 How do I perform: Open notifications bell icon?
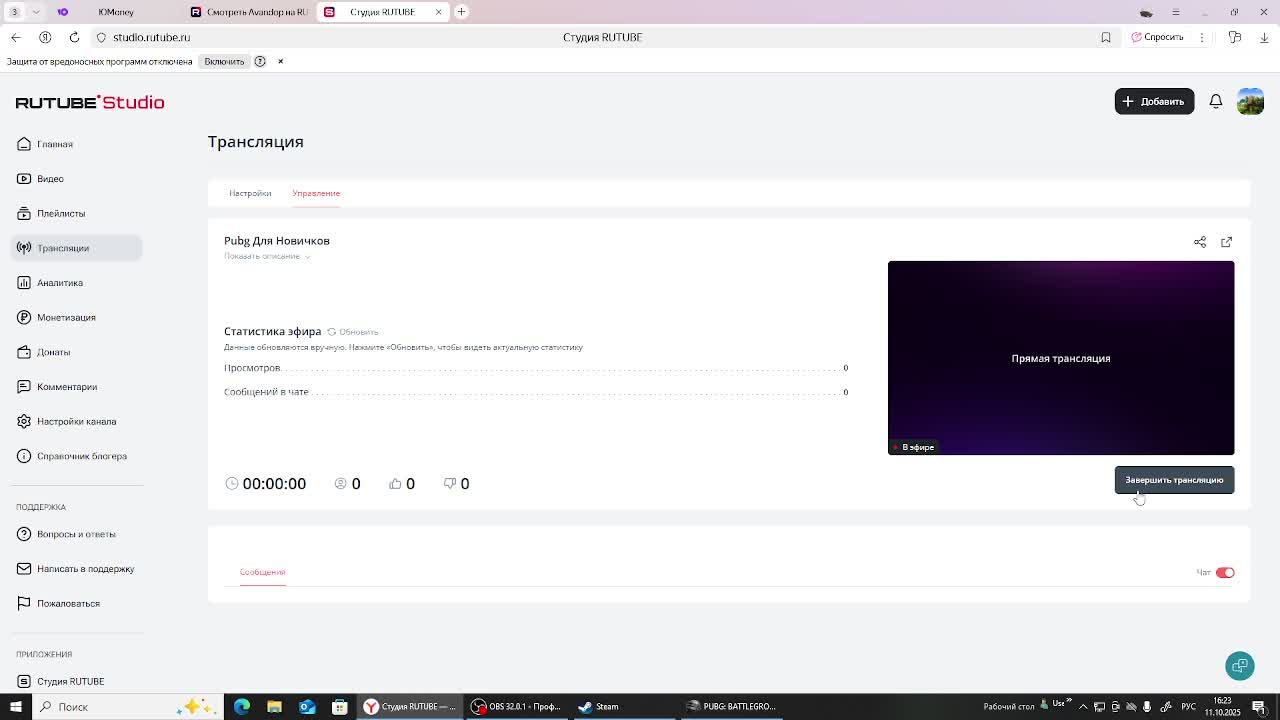pos(1216,101)
